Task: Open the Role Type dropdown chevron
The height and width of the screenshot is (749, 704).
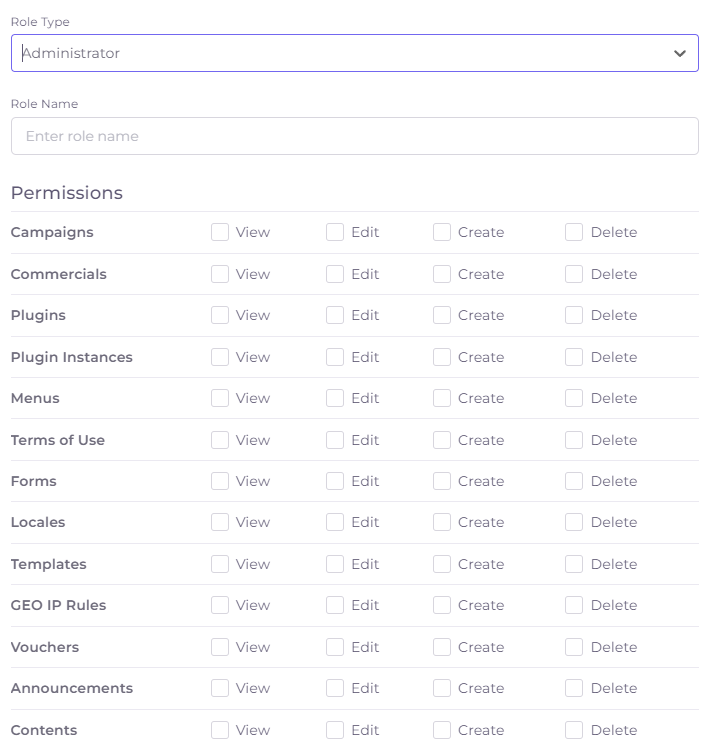Action: (x=679, y=54)
